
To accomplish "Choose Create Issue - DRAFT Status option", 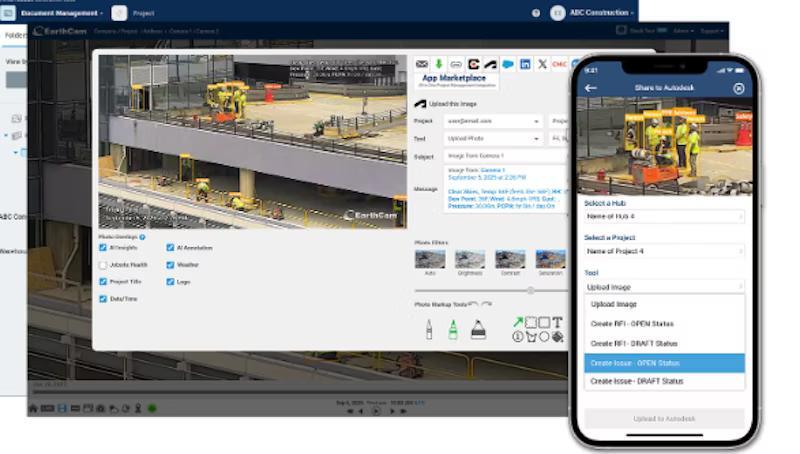I will point(664,382).
